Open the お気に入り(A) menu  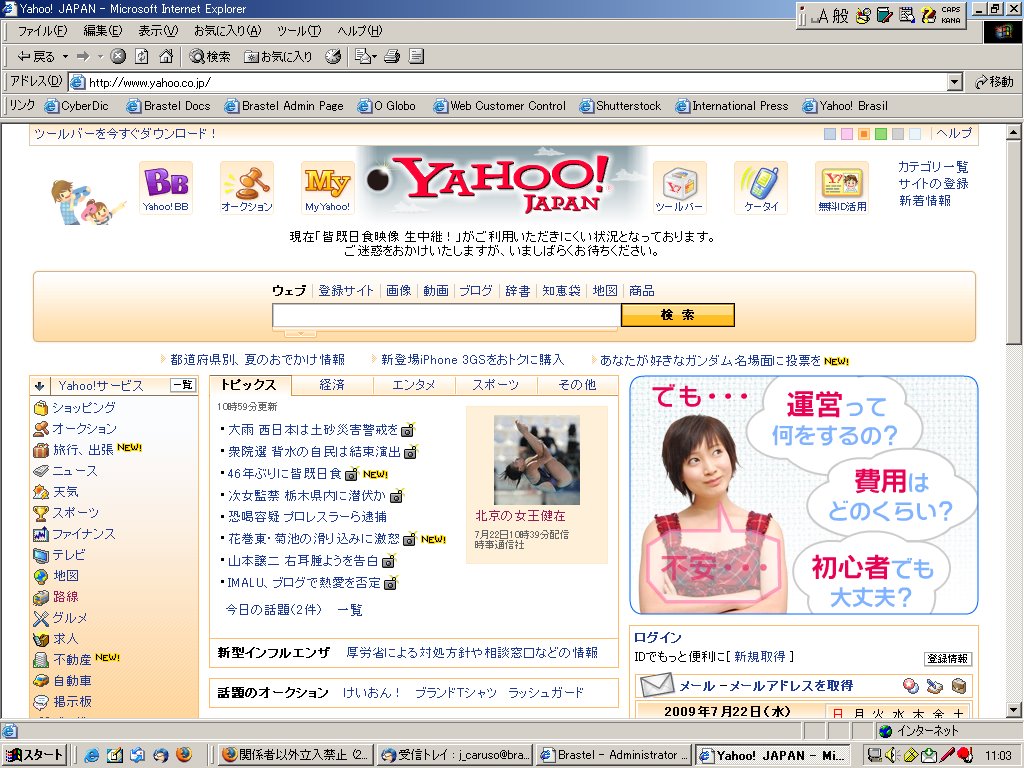click(x=227, y=31)
